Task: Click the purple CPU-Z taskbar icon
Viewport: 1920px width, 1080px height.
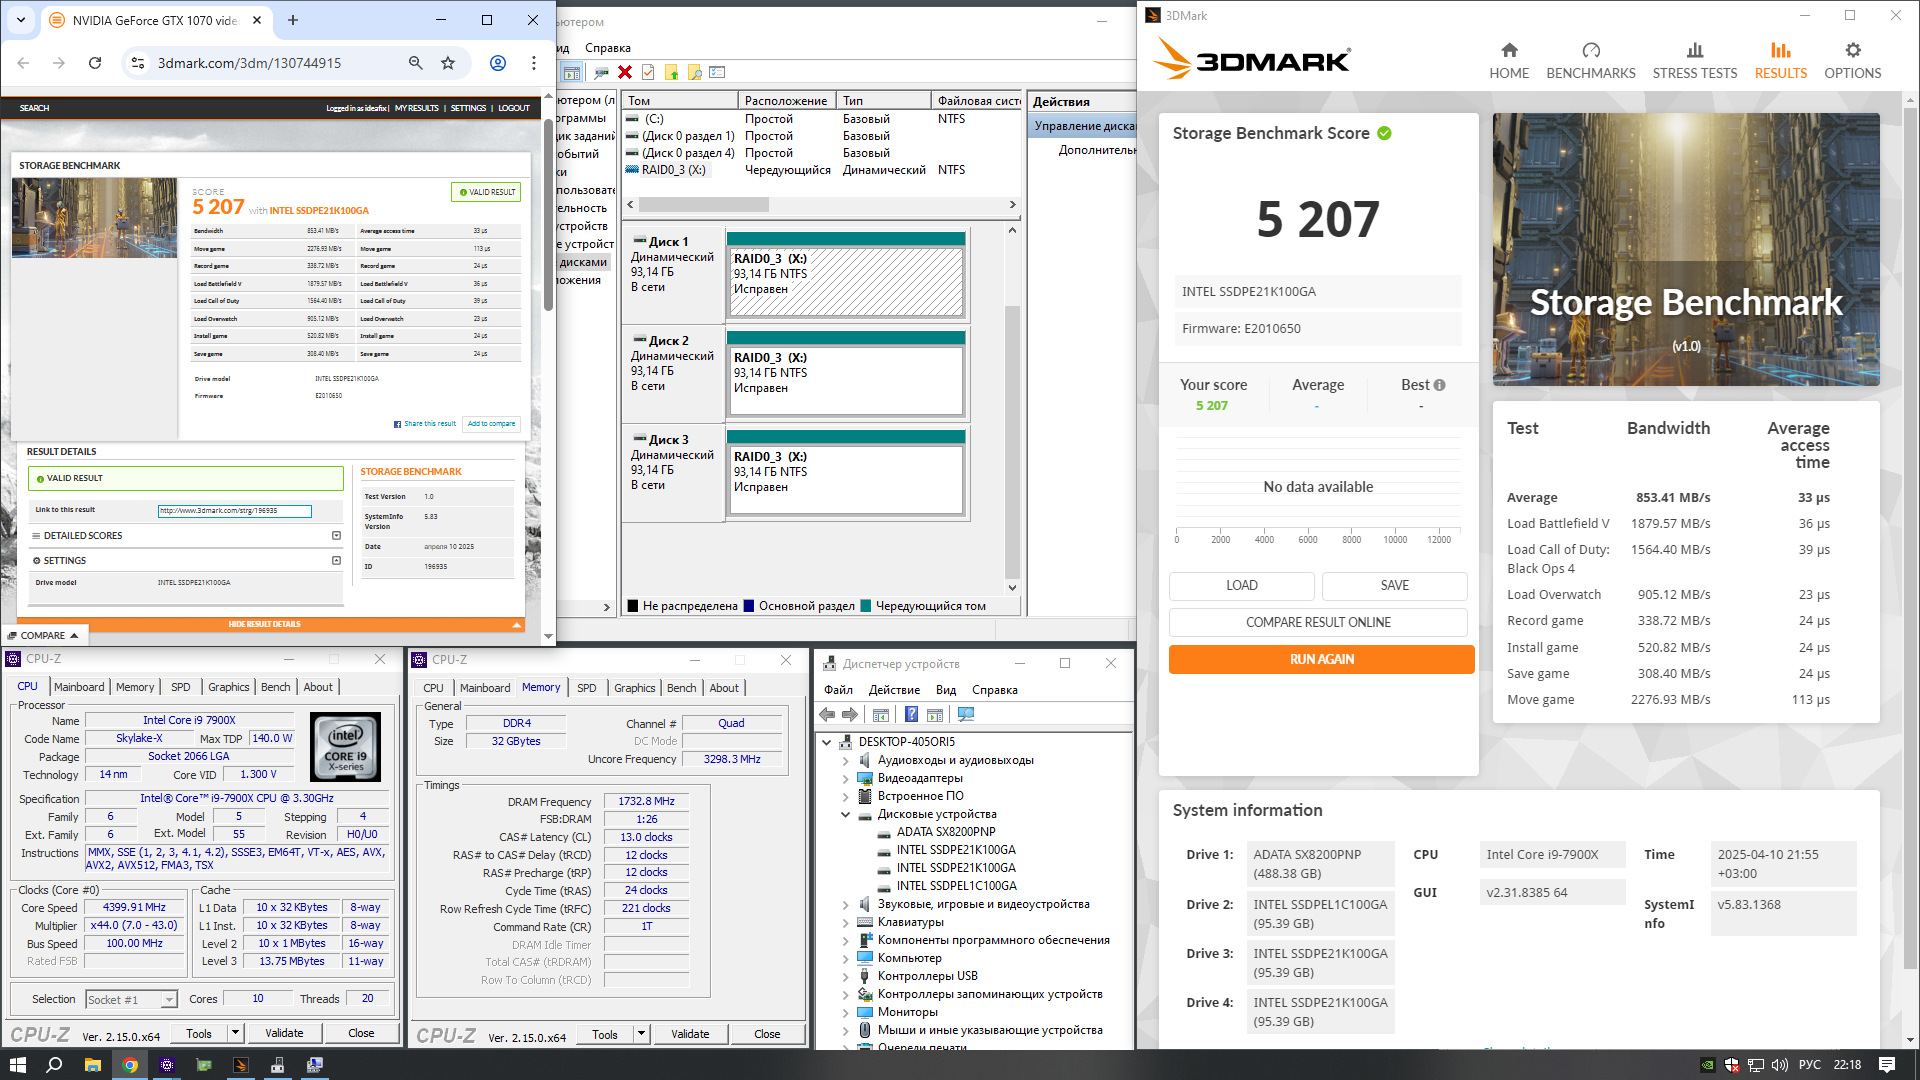Action: 167,1065
